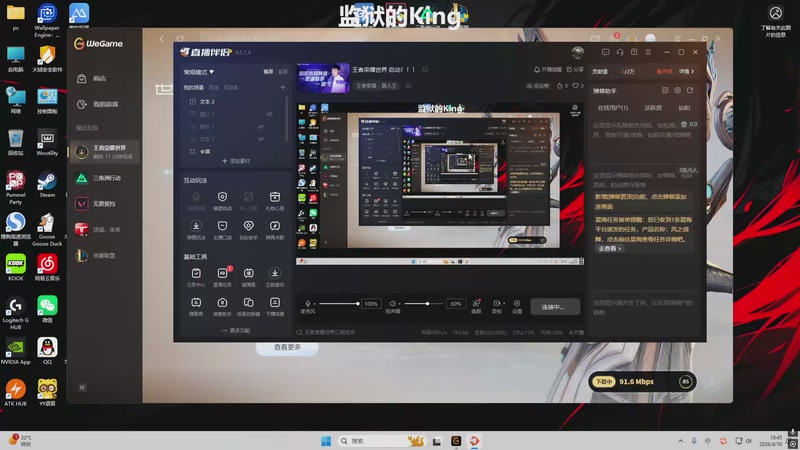Click 去查看 in the 星海 task reminder
Viewport: 800px width, 450px height.
tap(610, 248)
